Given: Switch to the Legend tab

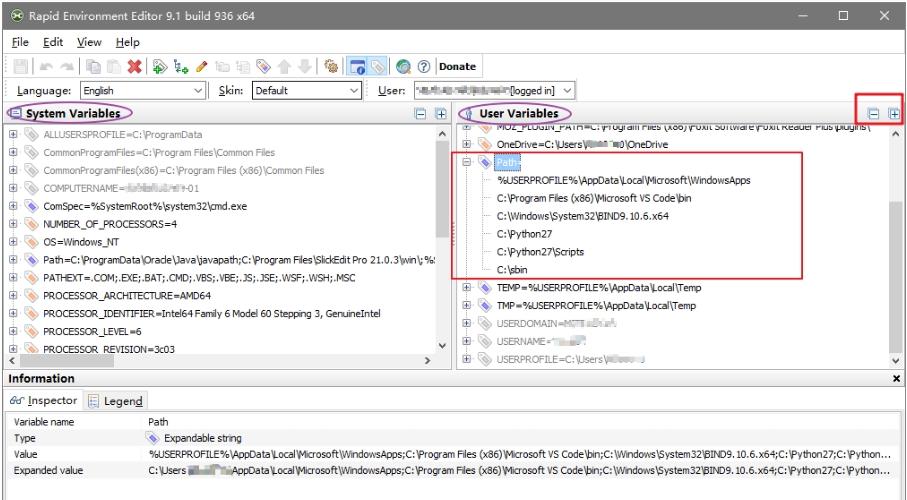Looking at the screenshot, I should pyautogui.click(x=116, y=401).
